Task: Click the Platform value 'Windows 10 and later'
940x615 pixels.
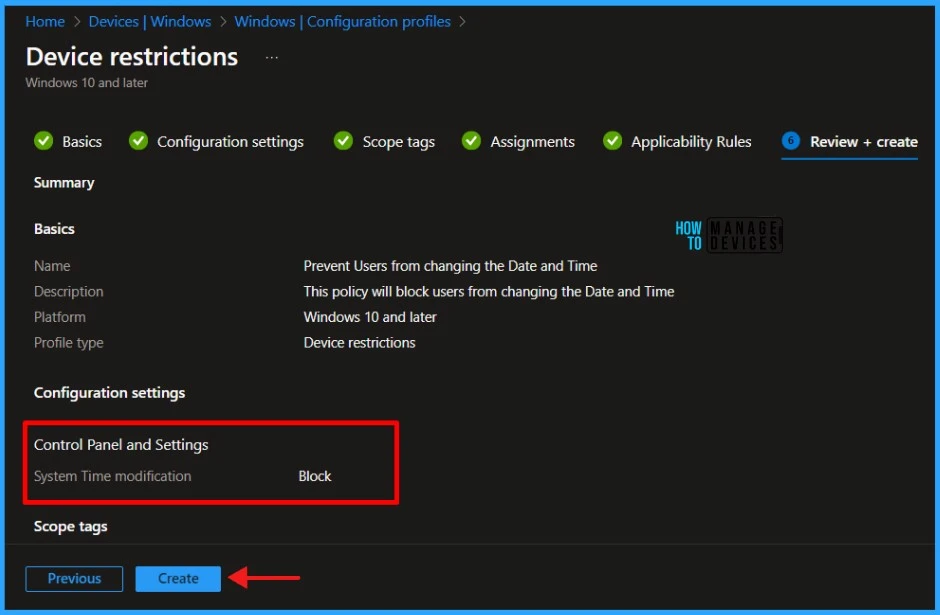Action: point(370,317)
